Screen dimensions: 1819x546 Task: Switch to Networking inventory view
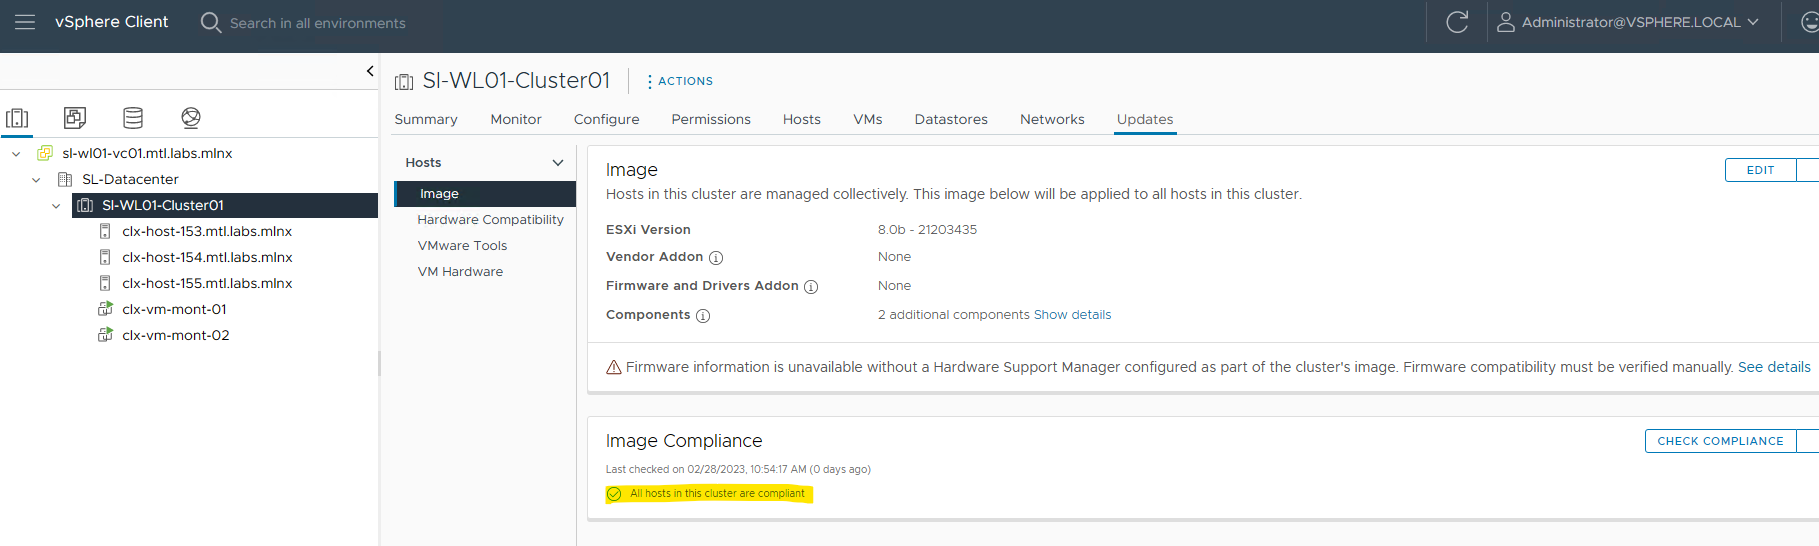pos(191,118)
